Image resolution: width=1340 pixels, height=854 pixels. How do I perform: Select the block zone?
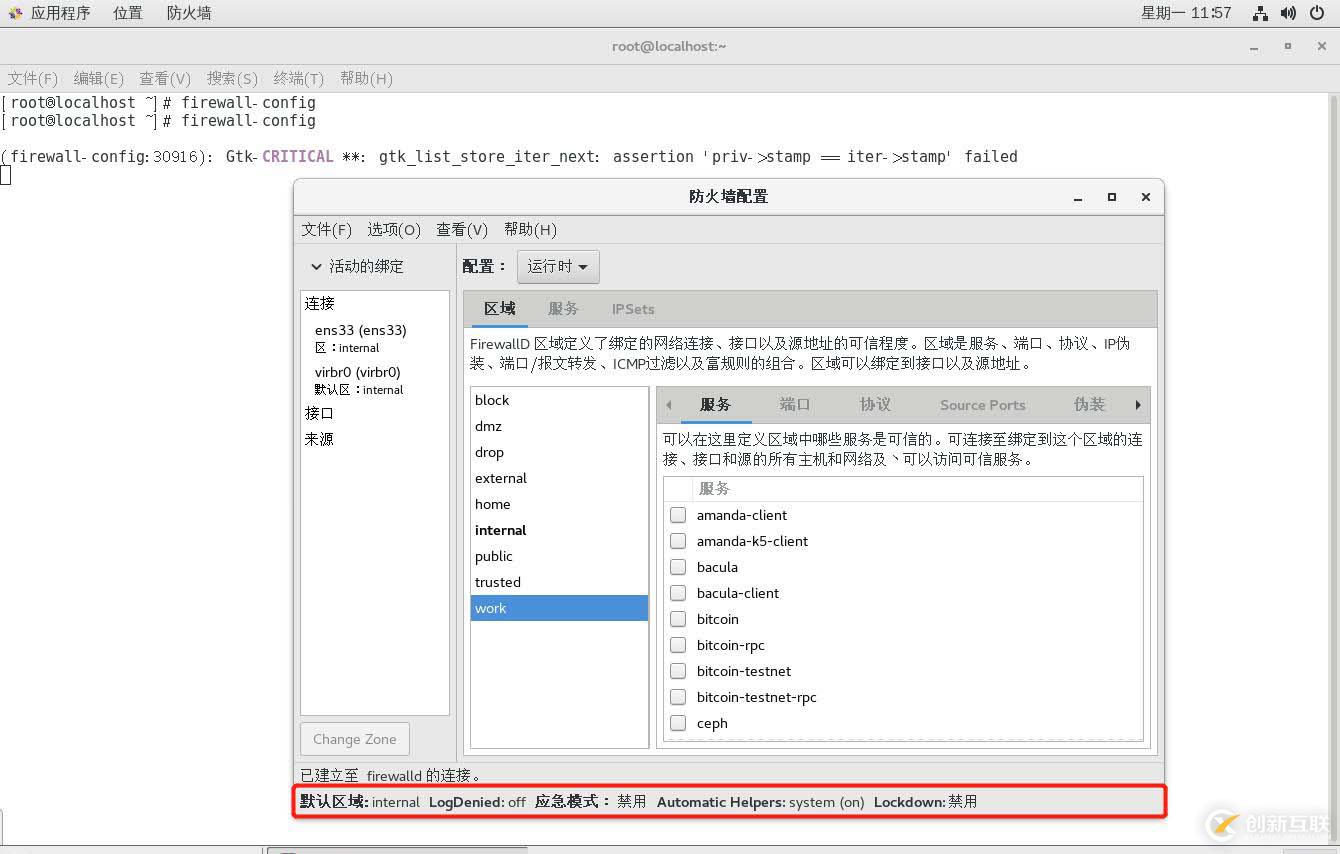[559, 400]
